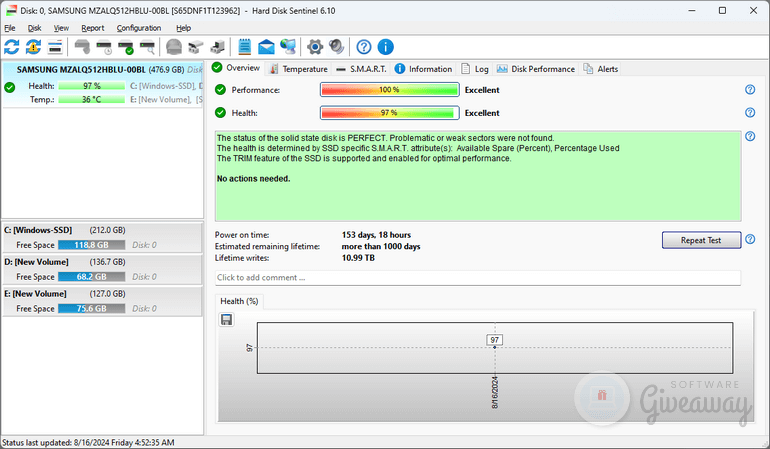
Task: Open the Help menu
Action: click(x=183, y=28)
